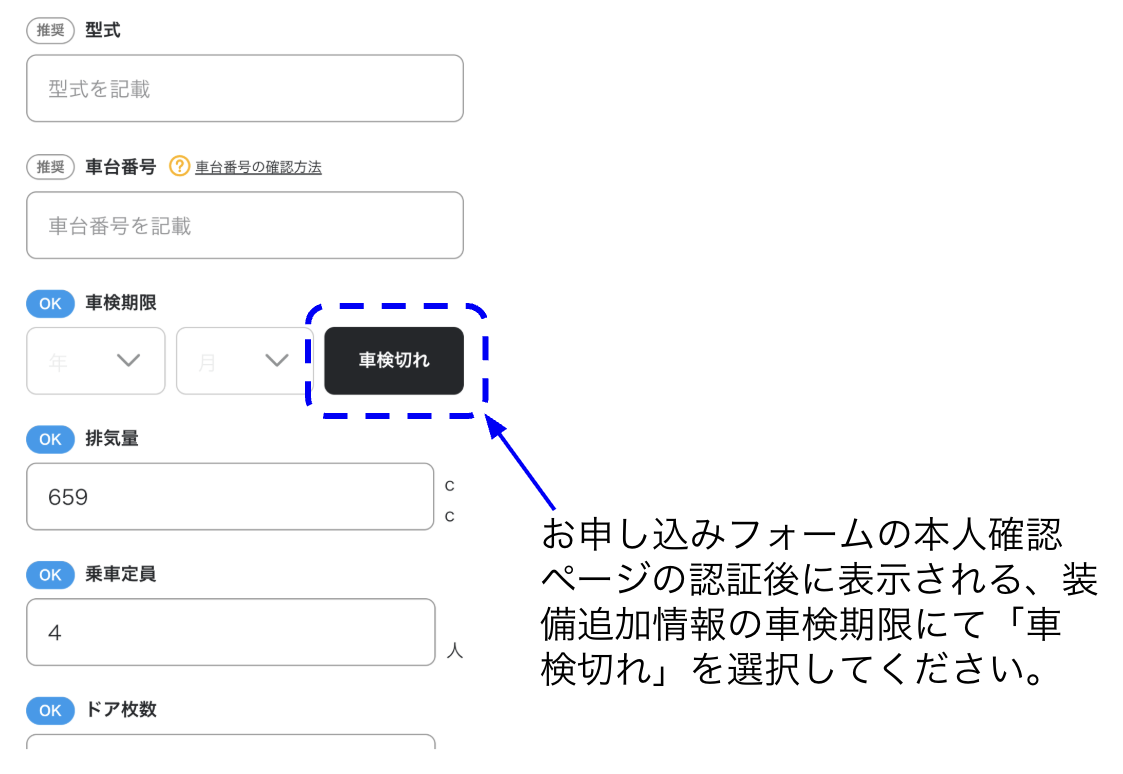Screen dimensions: 1123x774
Task: Click the 型式 input field
Action: (x=245, y=89)
